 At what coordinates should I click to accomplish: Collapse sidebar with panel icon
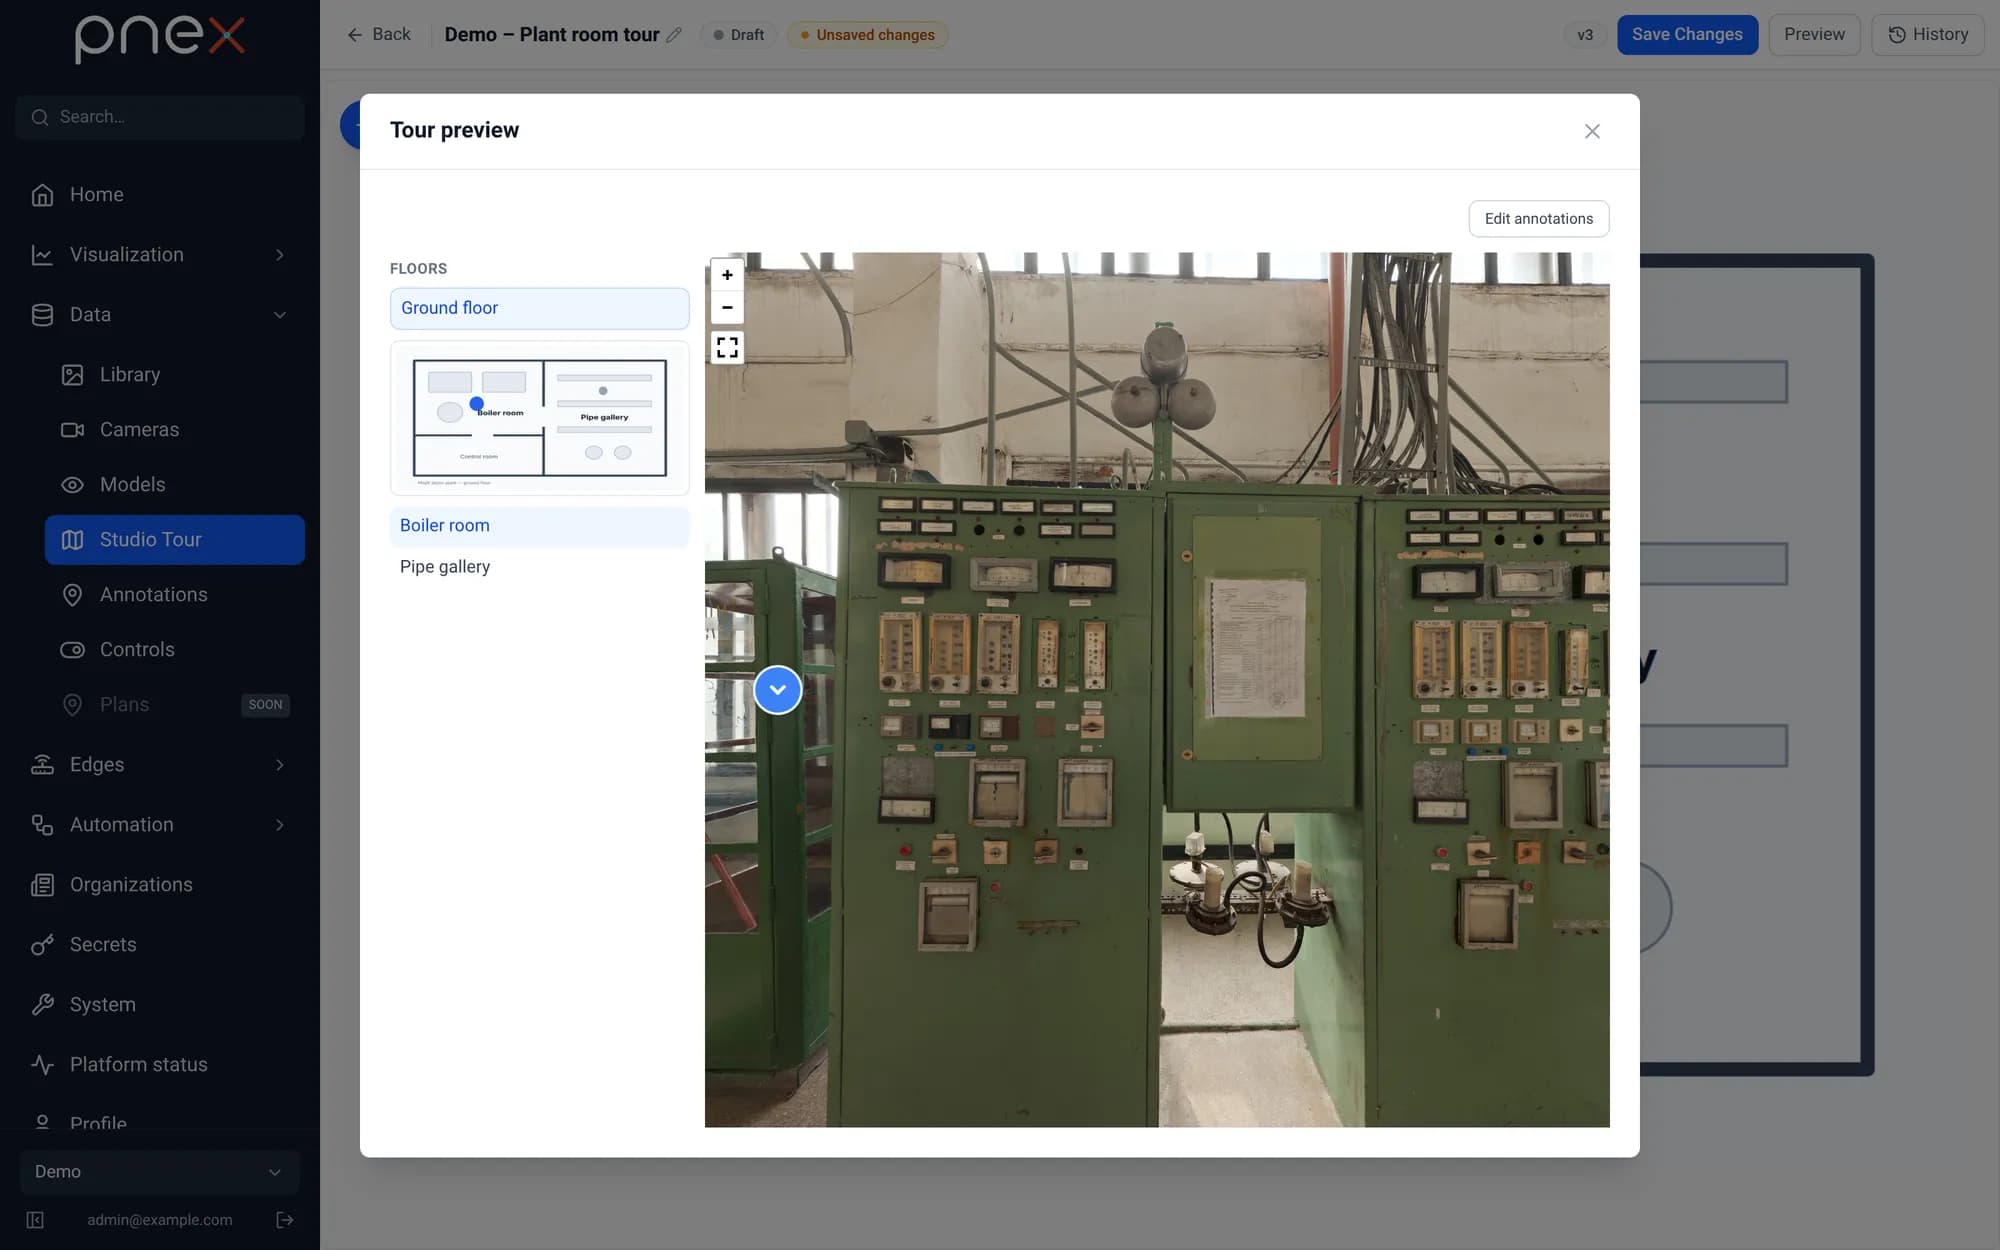click(35, 1220)
